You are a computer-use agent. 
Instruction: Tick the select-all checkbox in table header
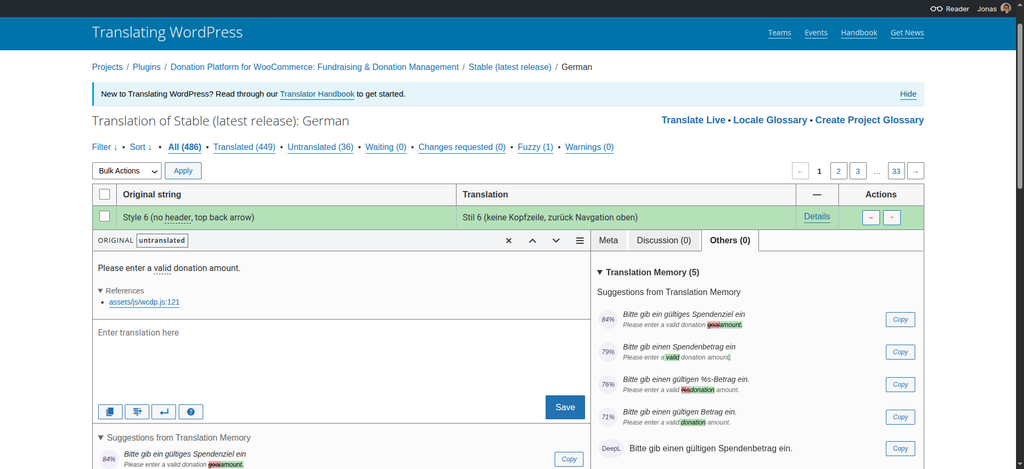click(104, 194)
